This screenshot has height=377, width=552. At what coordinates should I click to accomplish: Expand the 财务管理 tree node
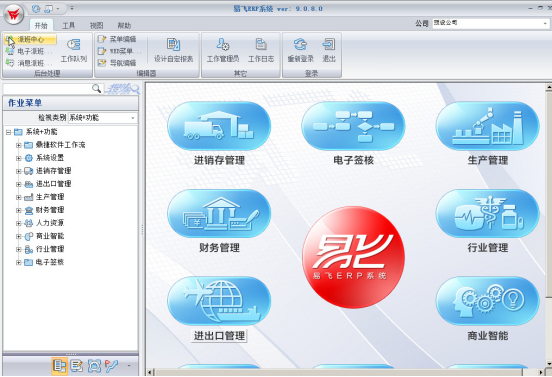(19, 211)
